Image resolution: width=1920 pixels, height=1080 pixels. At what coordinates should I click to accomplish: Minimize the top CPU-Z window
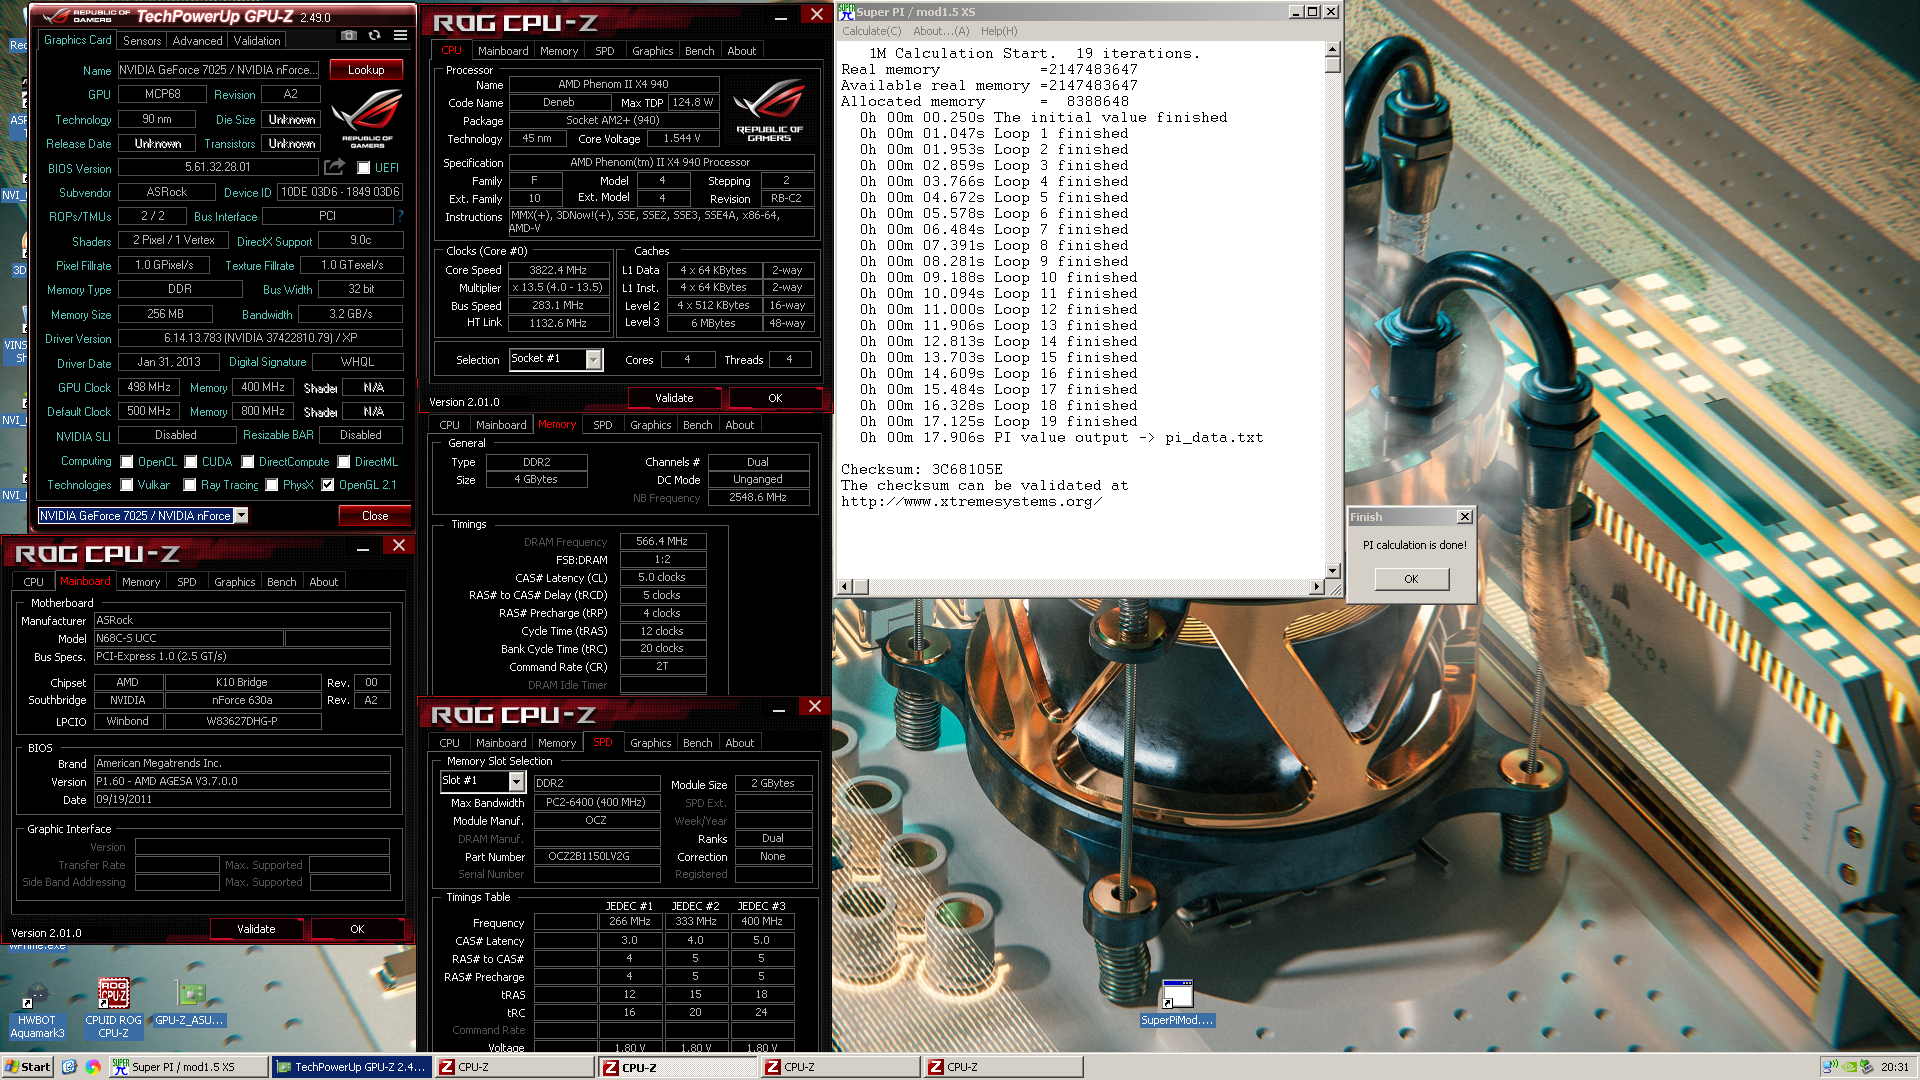[780, 17]
